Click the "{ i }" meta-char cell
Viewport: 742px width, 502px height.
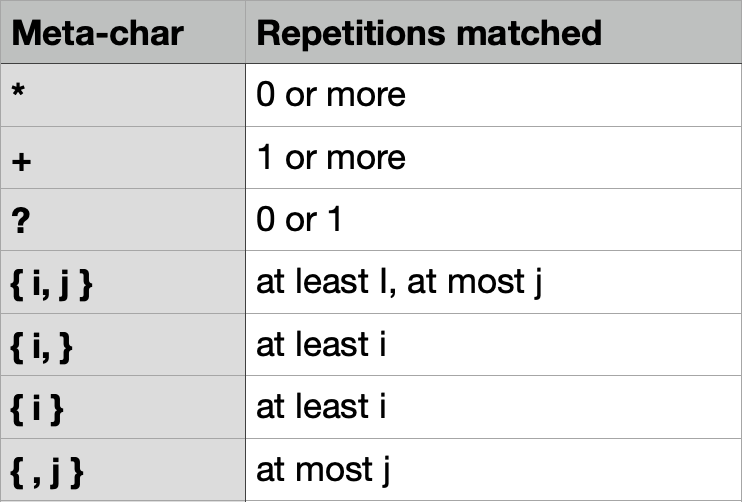coord(38,408)
